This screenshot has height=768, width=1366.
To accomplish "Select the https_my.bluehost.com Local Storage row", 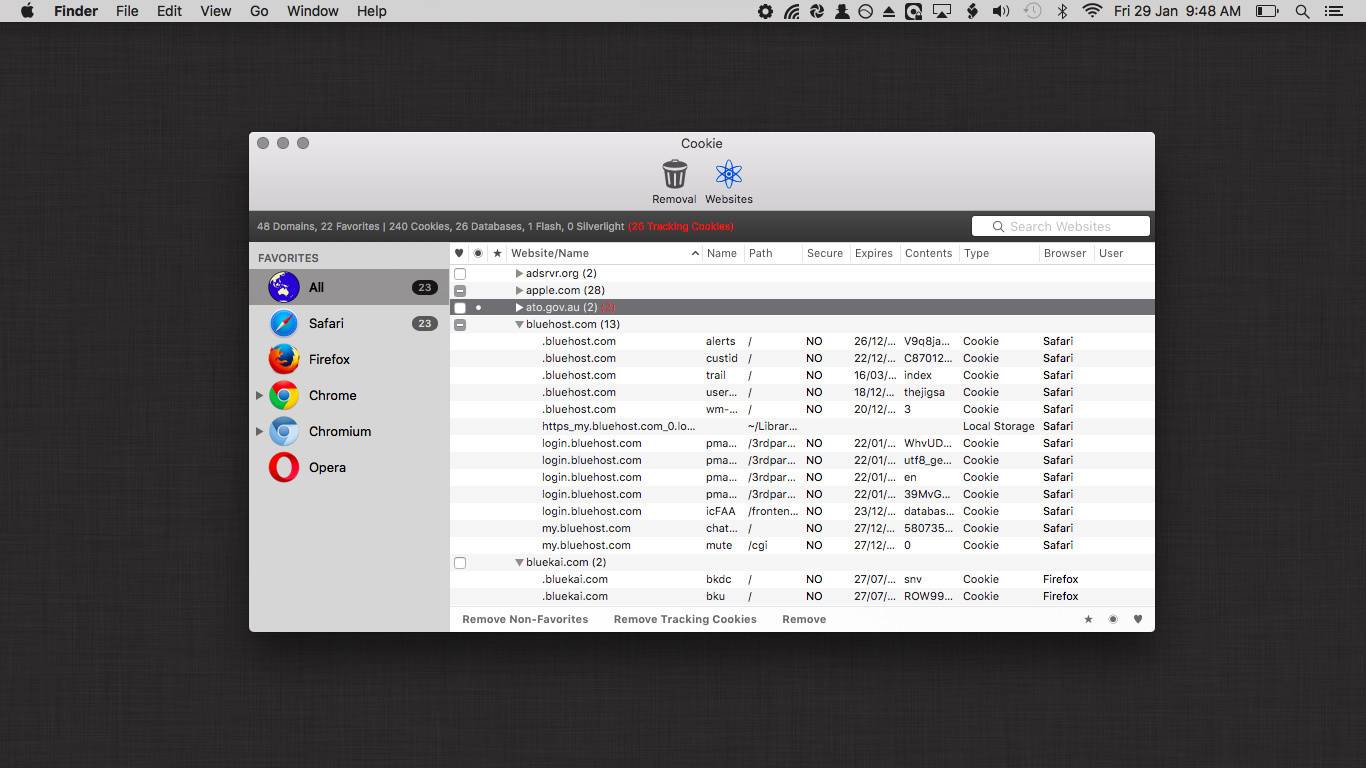I will 802,426.
